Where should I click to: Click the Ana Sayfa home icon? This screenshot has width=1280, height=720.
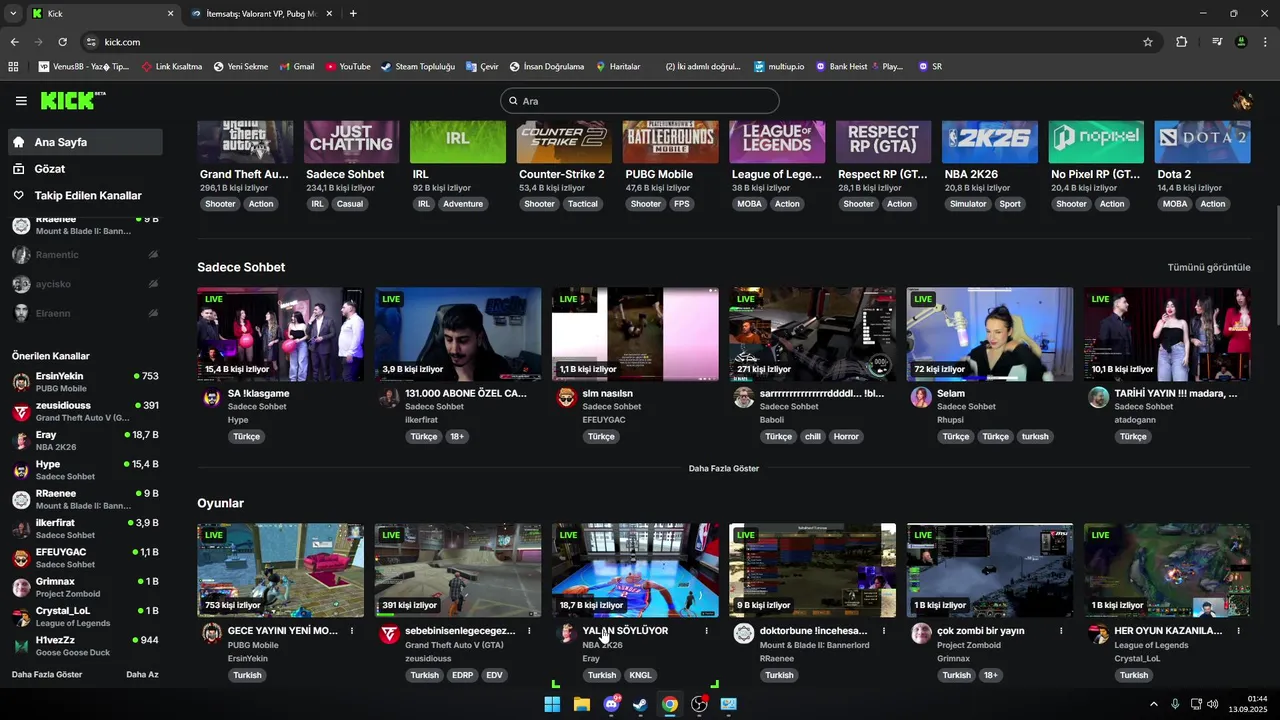[19, 142]
